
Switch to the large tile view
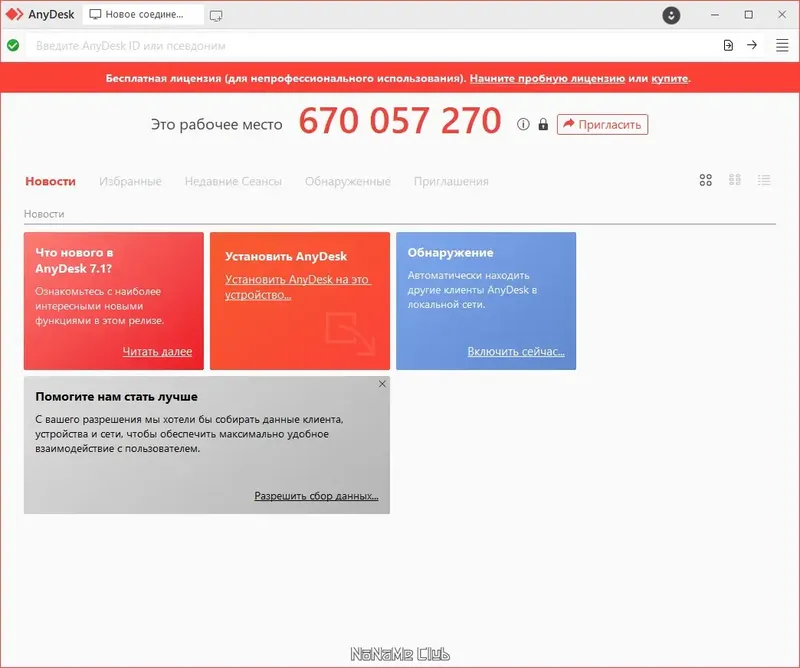tap(705, 180)
